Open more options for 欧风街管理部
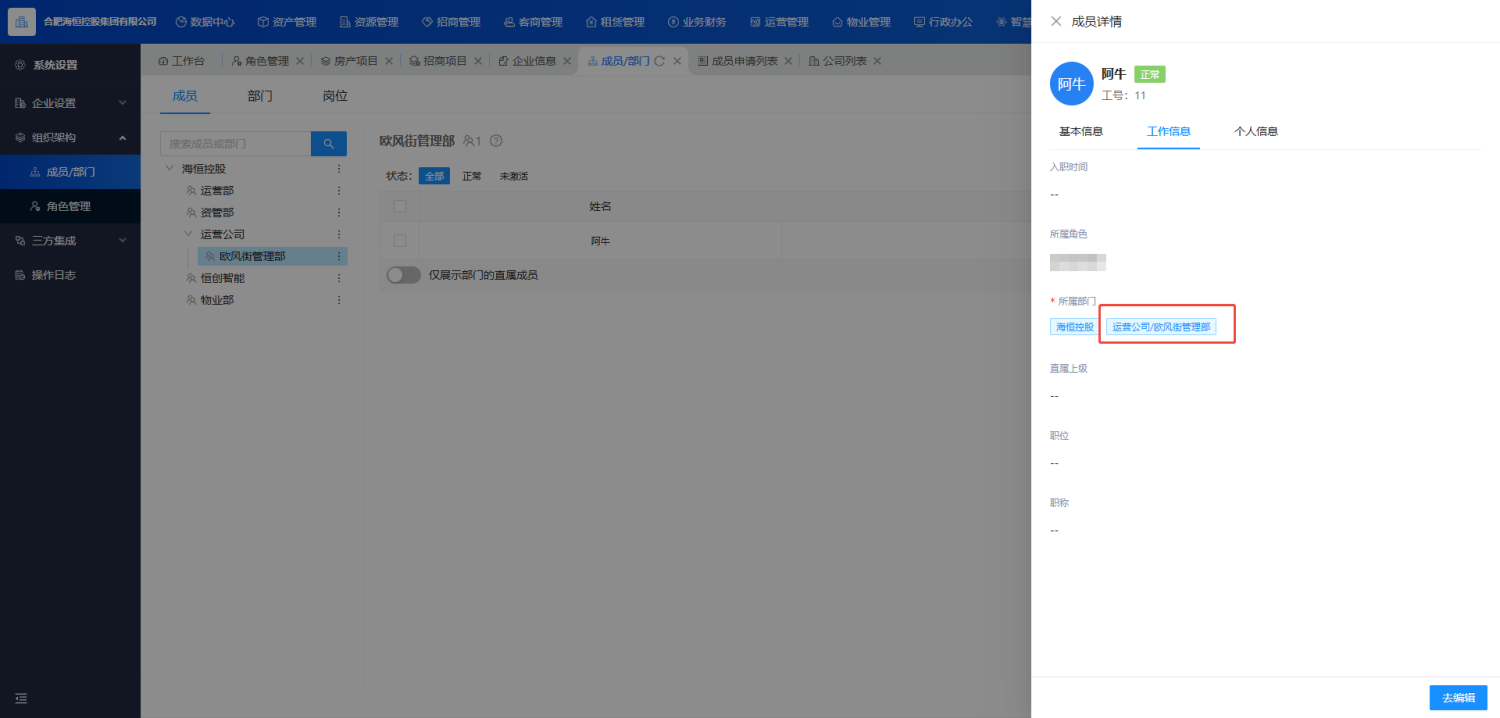 tap(339, 257)
